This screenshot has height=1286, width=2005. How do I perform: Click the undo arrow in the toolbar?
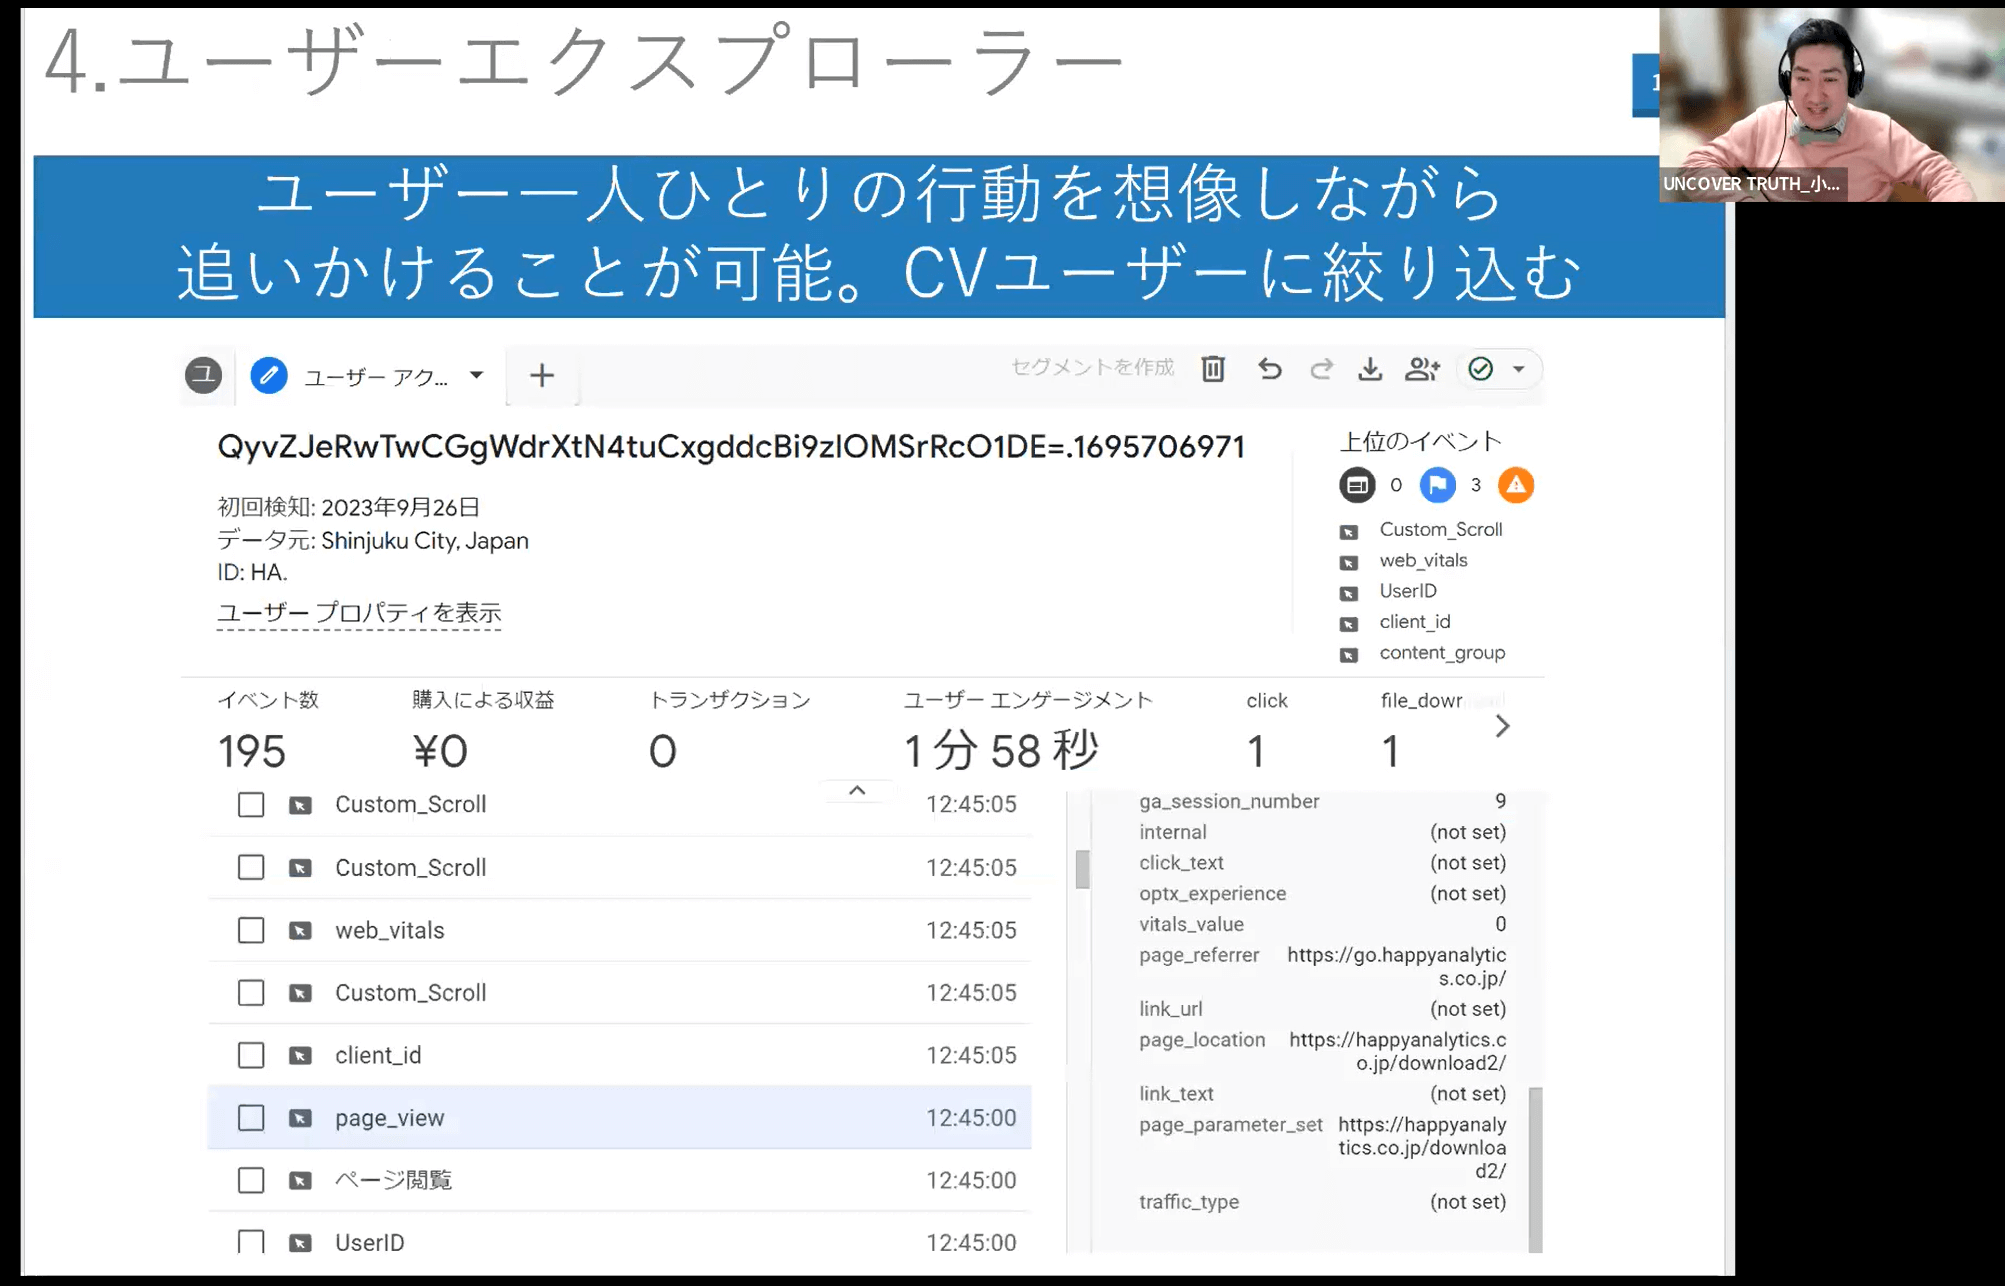click(x=1270, y=369)
